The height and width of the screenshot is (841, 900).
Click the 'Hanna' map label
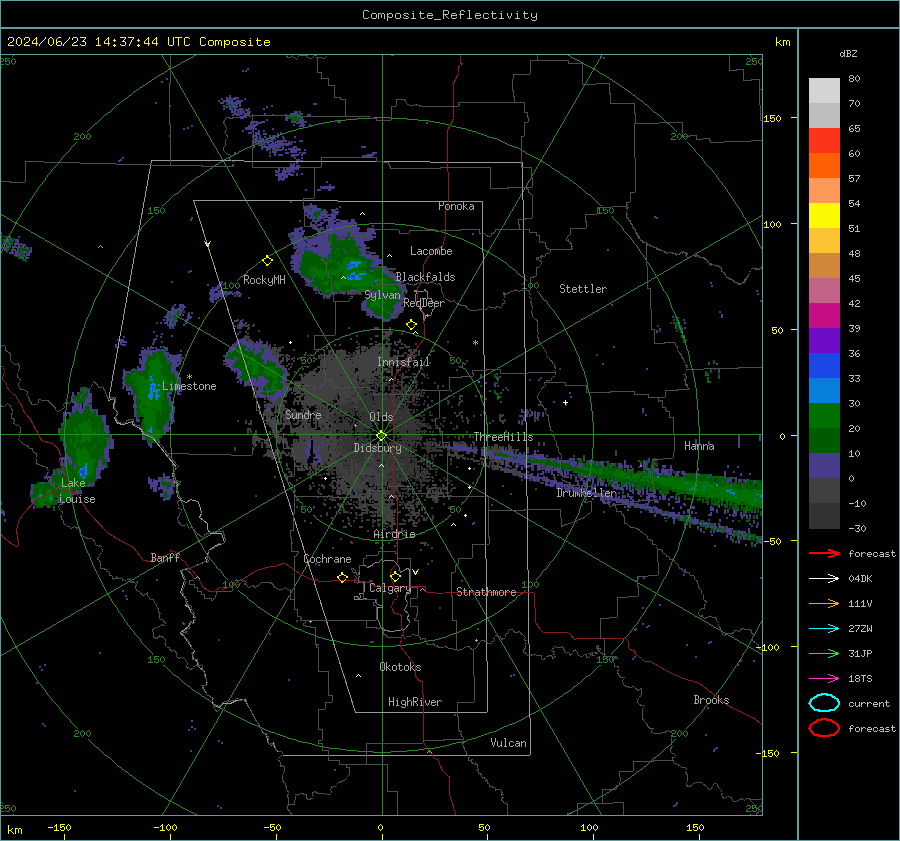[699, 446]
